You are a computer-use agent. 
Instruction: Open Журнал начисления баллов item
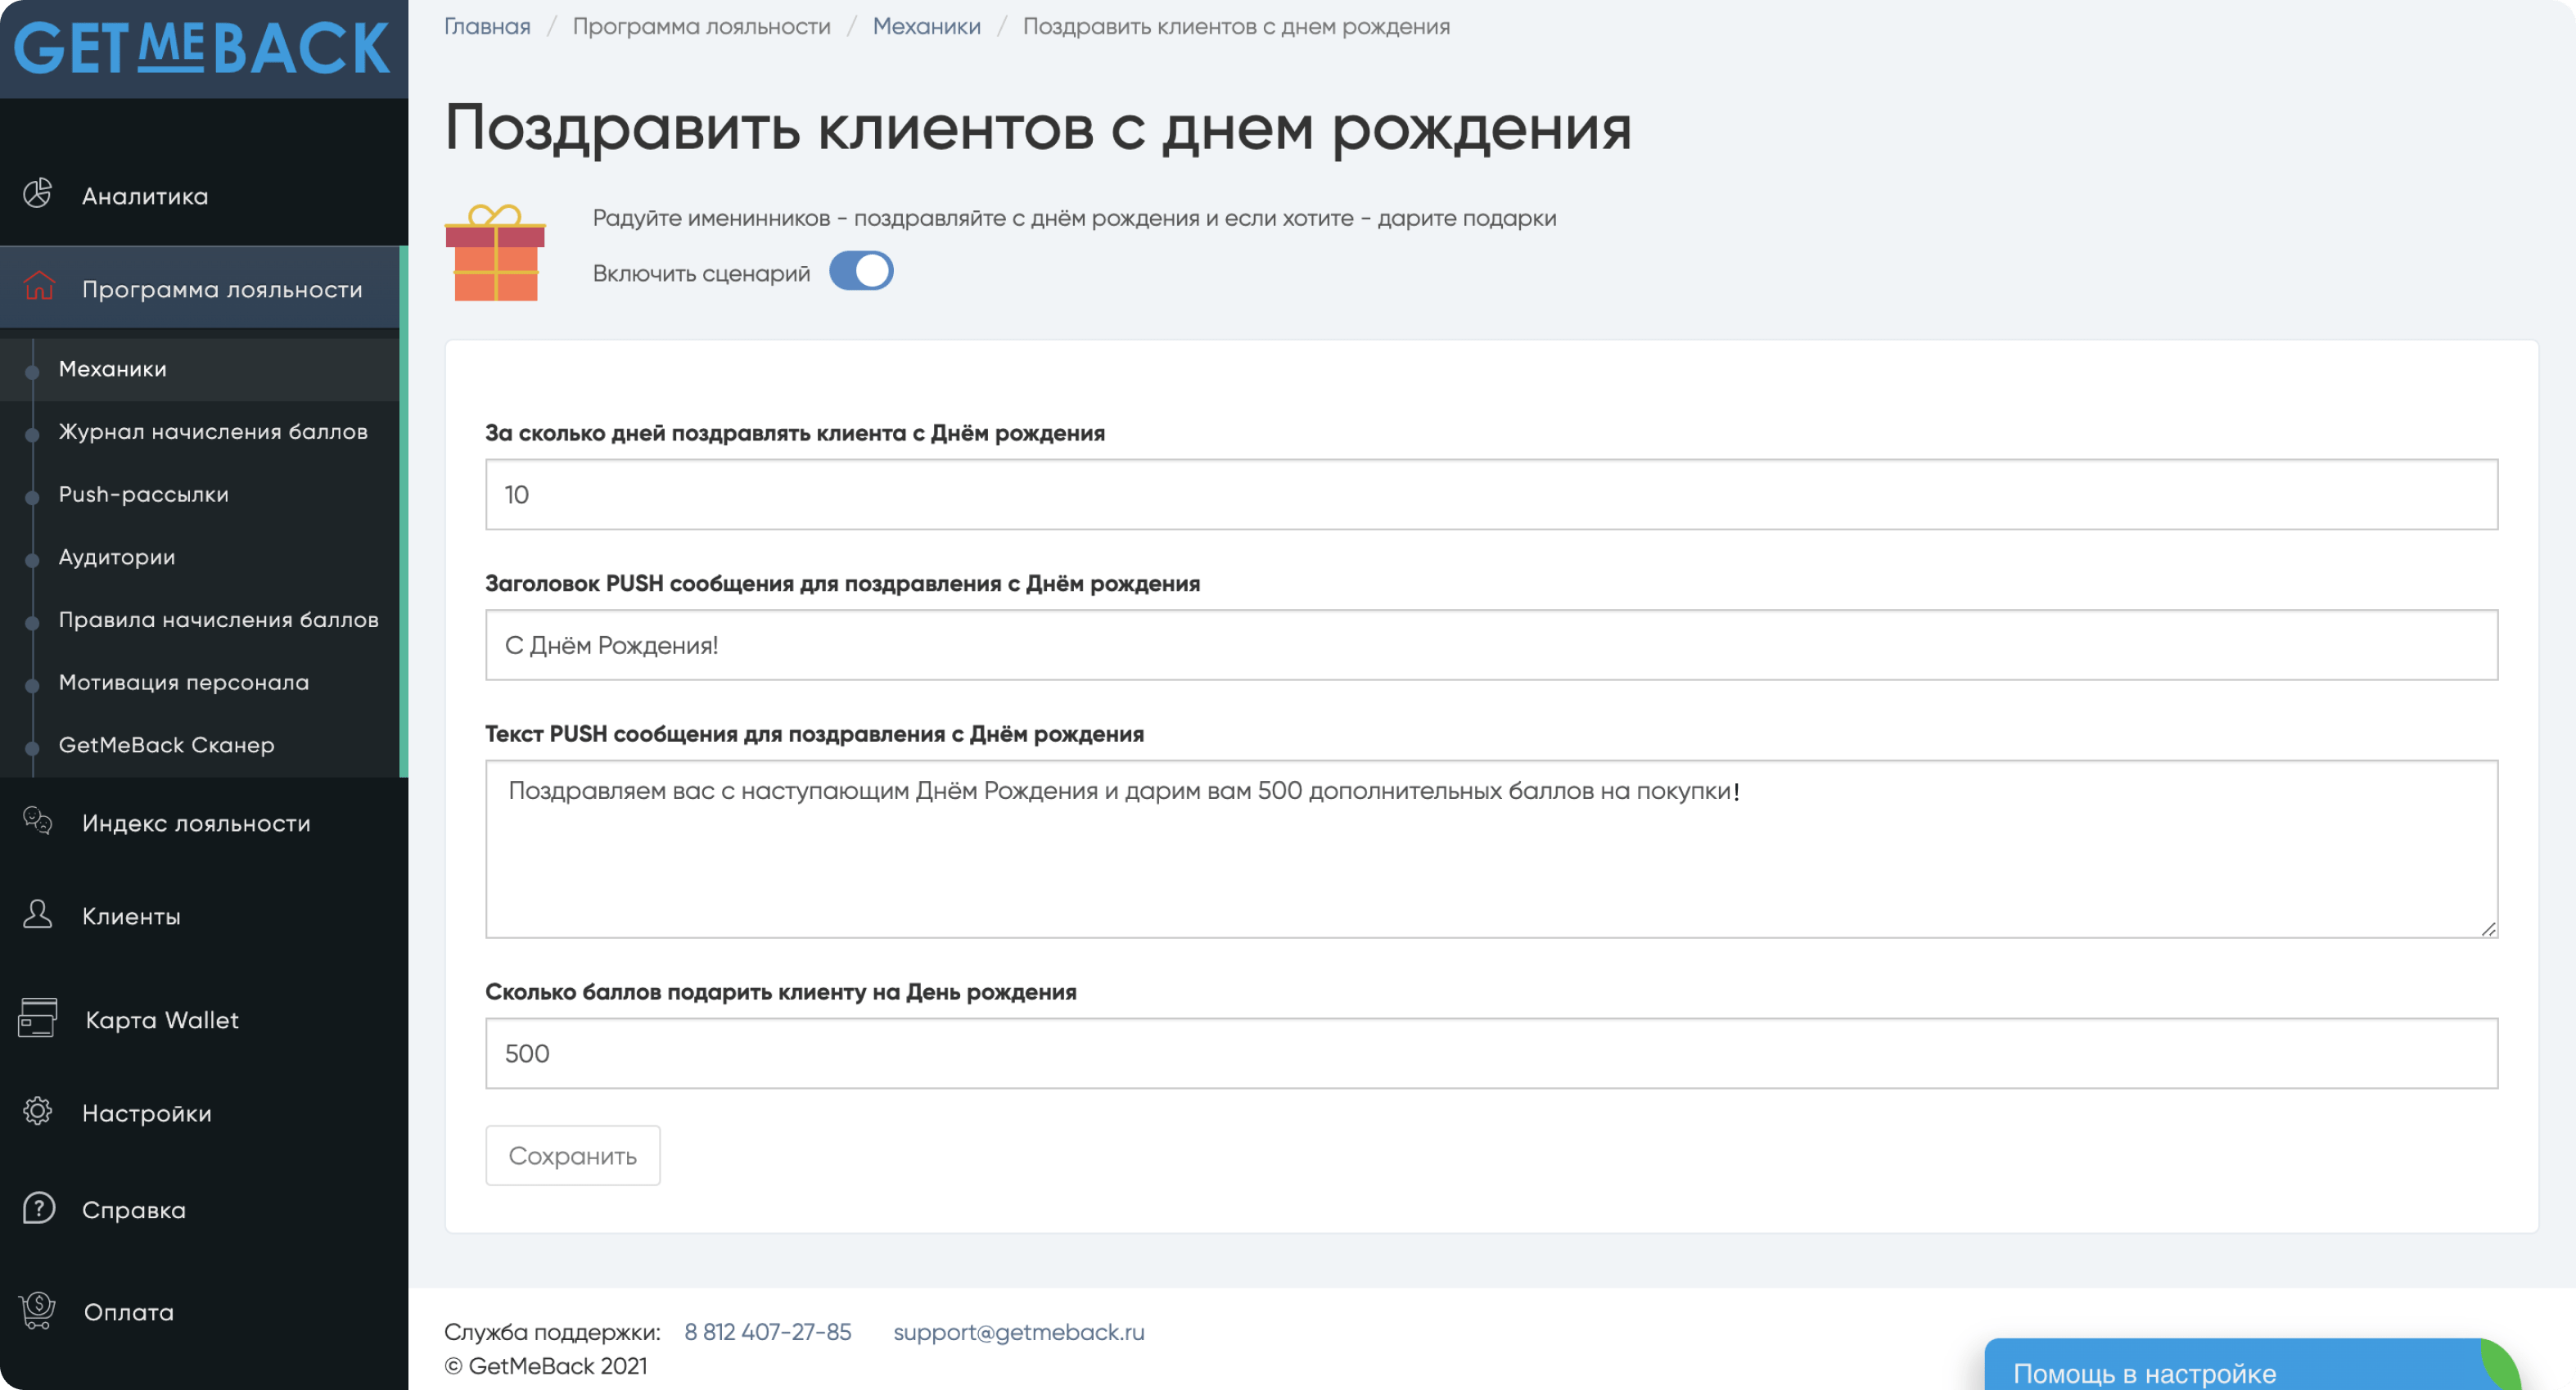[x=213, y=431]
